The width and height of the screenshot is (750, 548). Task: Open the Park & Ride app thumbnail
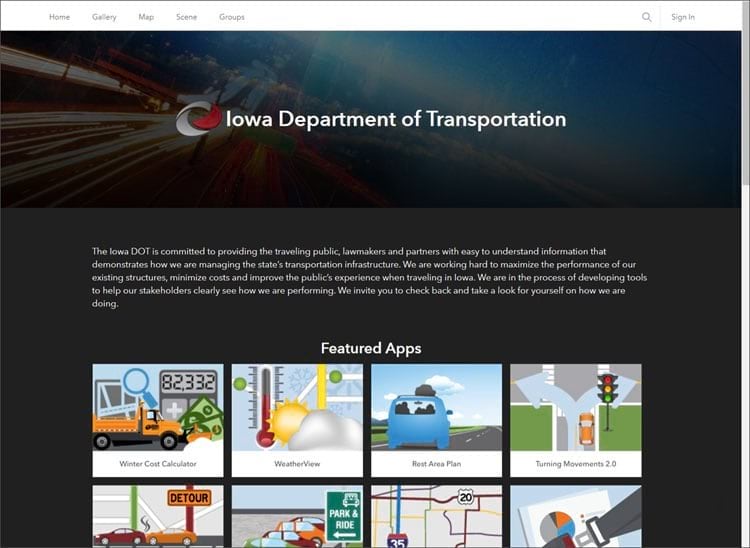(x=297, y=516)
